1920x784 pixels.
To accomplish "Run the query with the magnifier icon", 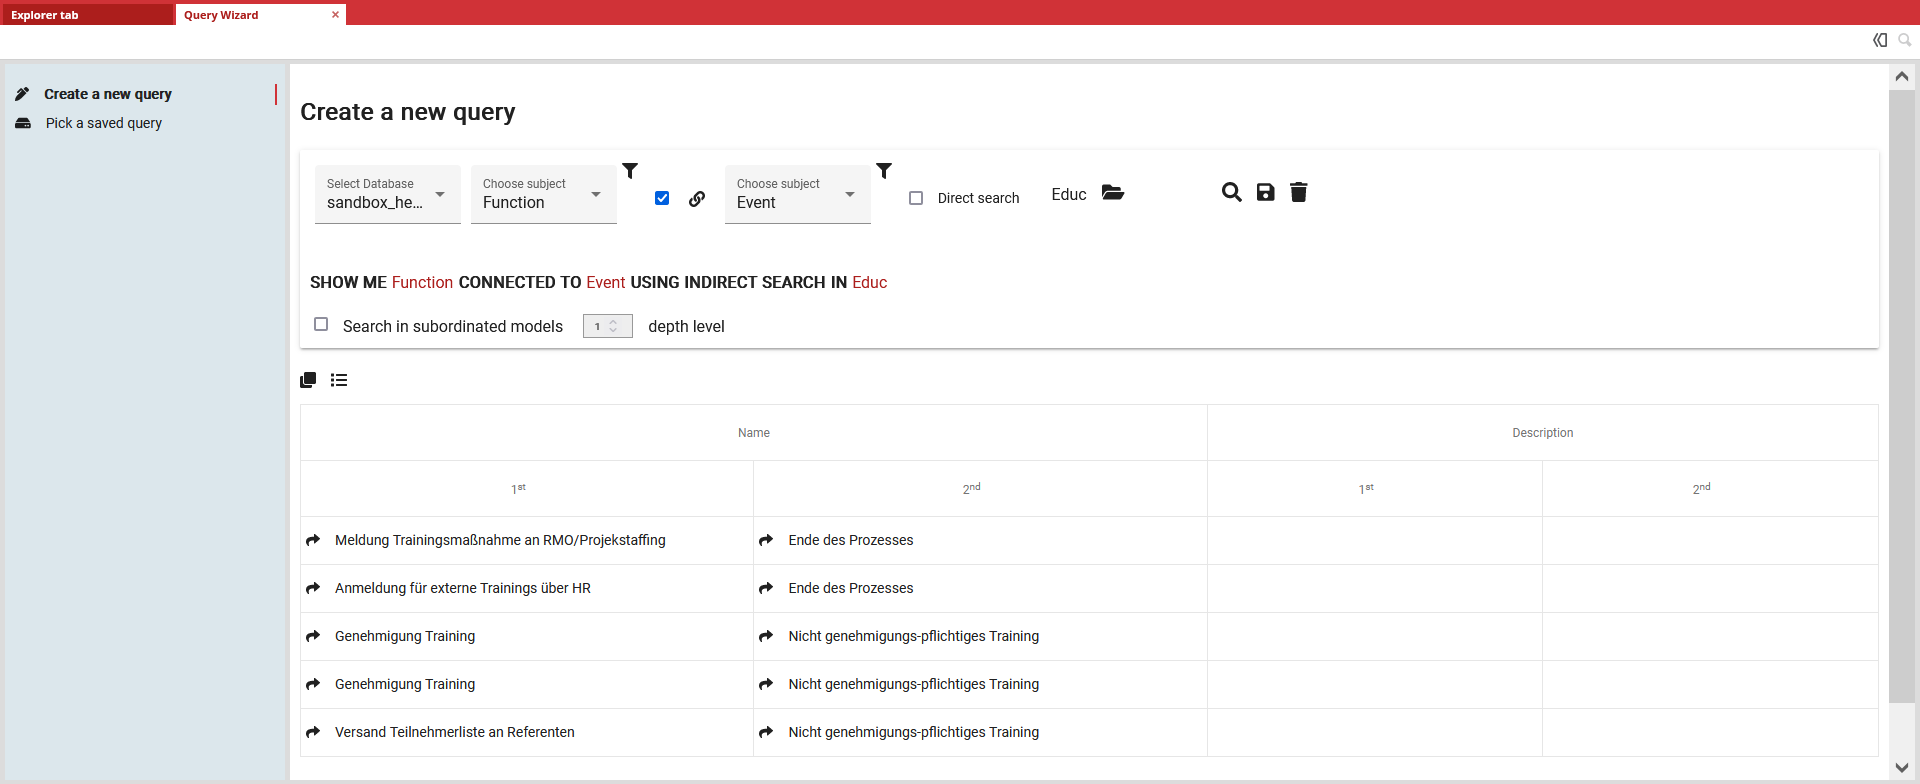I will 1231,192.
